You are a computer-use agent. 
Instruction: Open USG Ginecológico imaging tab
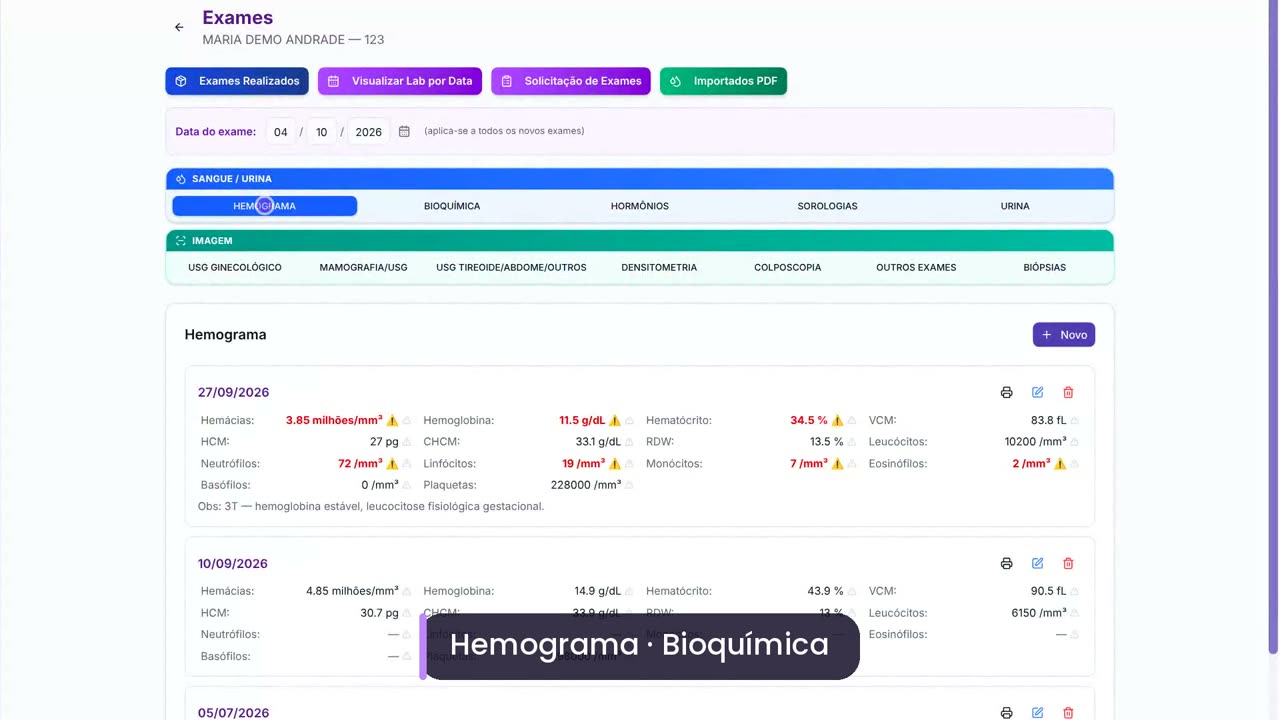pos(235,267)
